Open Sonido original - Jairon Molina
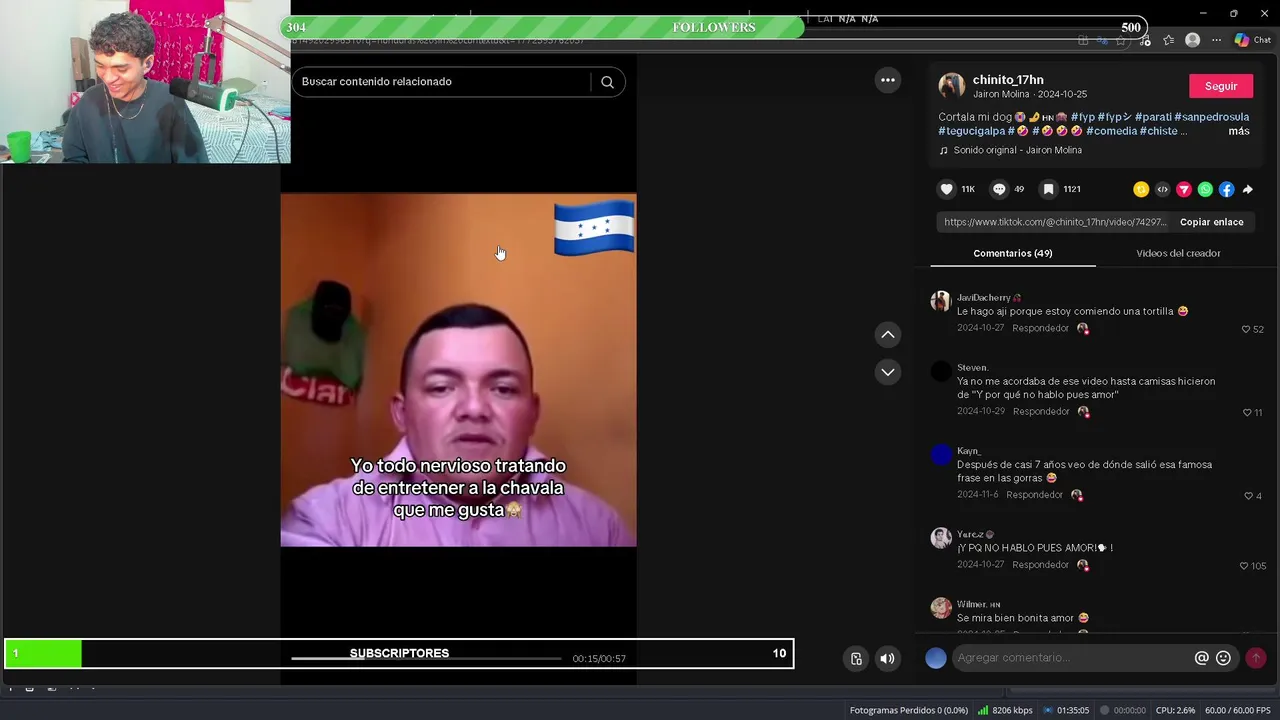This screenshot has width=1280, height=720. (1017, 150)
